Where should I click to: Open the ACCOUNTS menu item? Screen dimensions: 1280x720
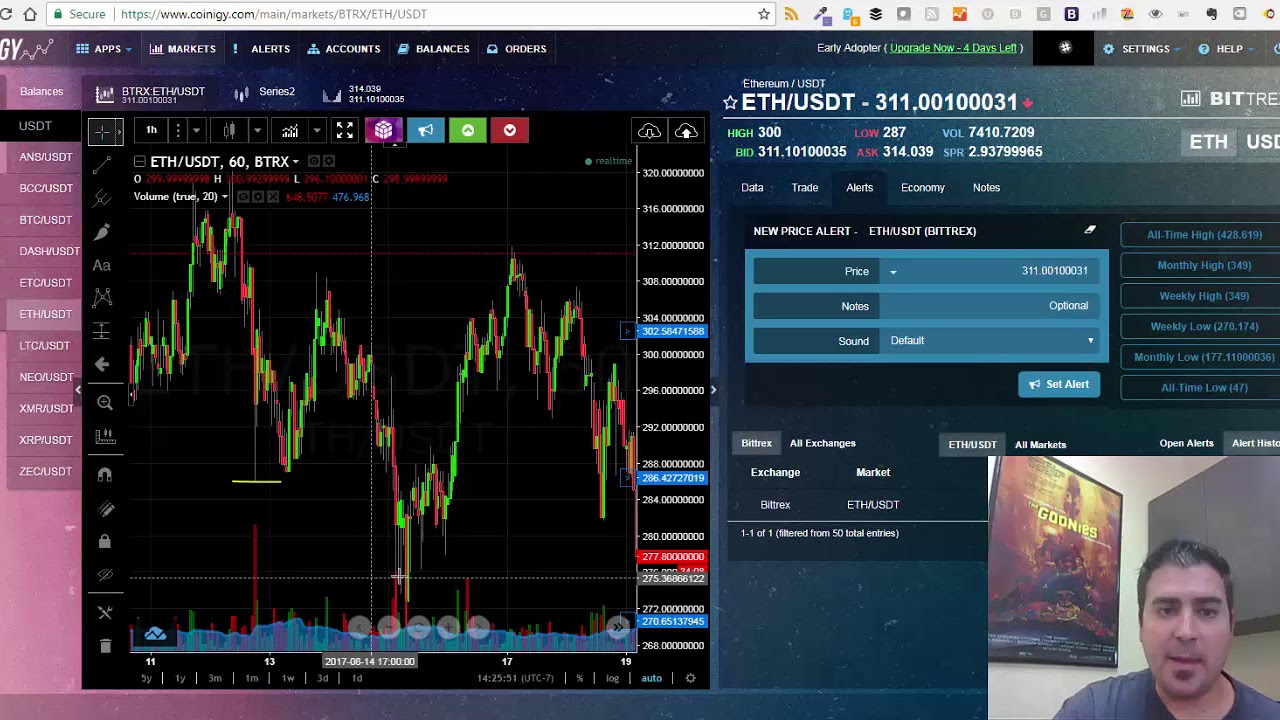(344, 49)
